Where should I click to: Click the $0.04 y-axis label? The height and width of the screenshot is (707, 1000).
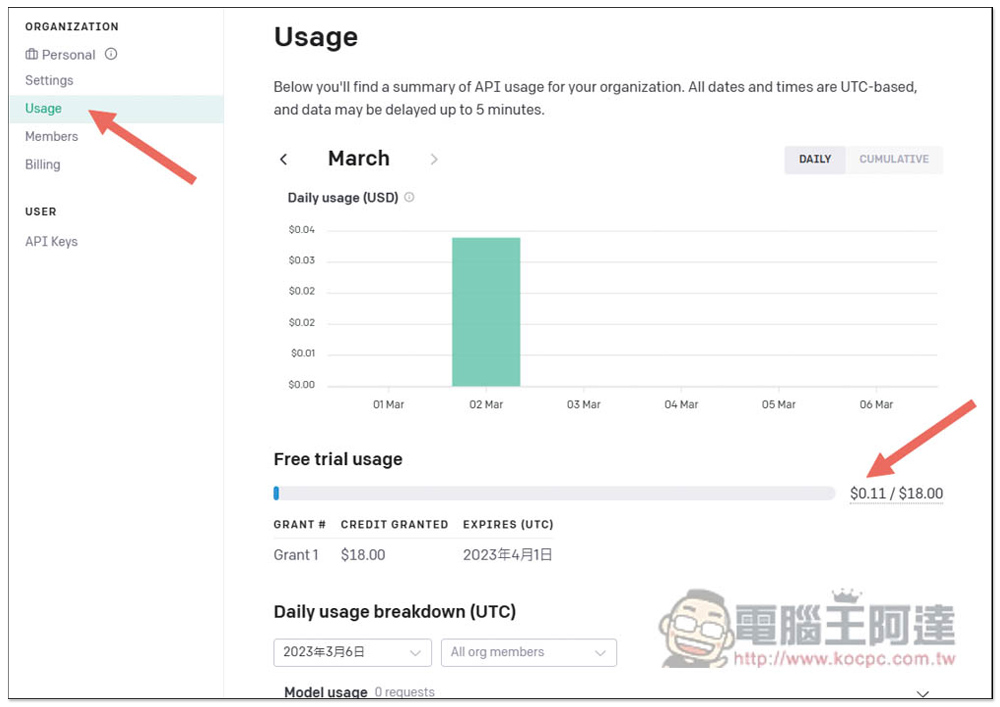click(x=302, y=230)
